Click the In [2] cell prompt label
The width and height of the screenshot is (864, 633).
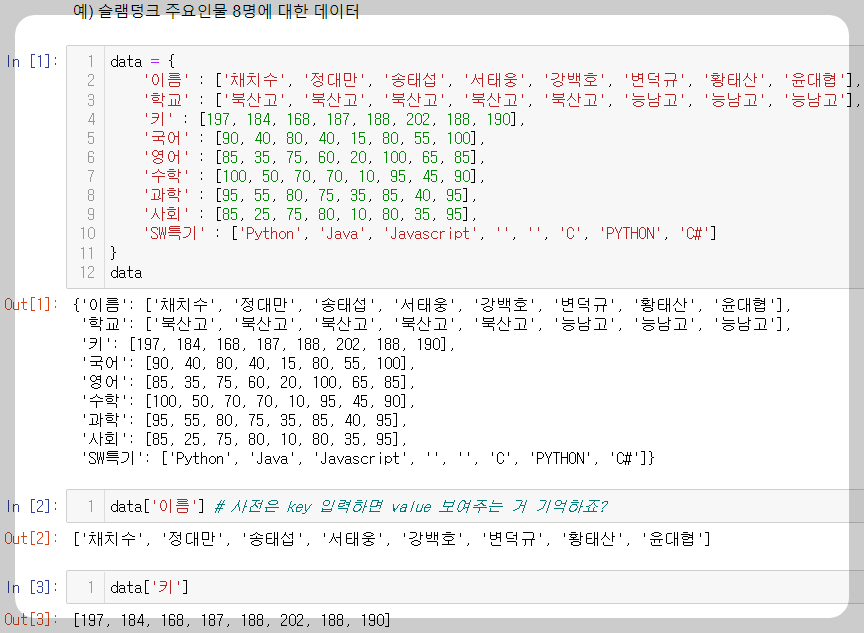click(32, 506)
